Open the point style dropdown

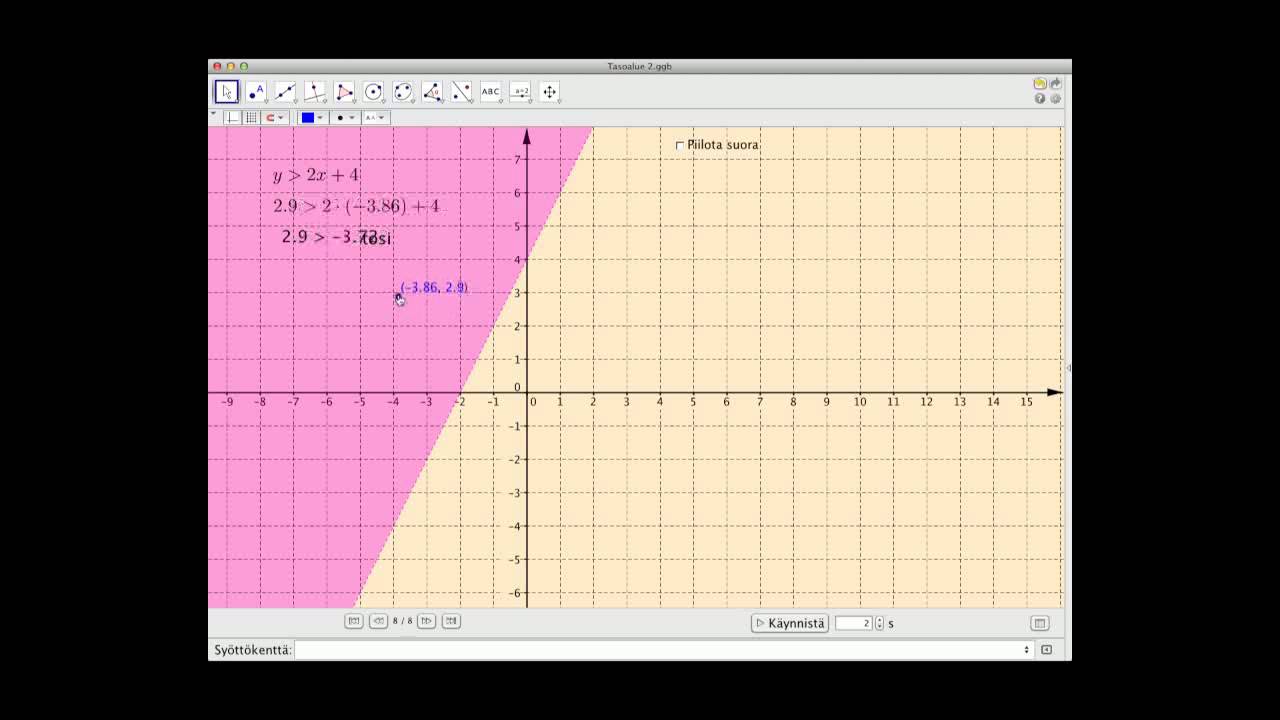point(345,118)
